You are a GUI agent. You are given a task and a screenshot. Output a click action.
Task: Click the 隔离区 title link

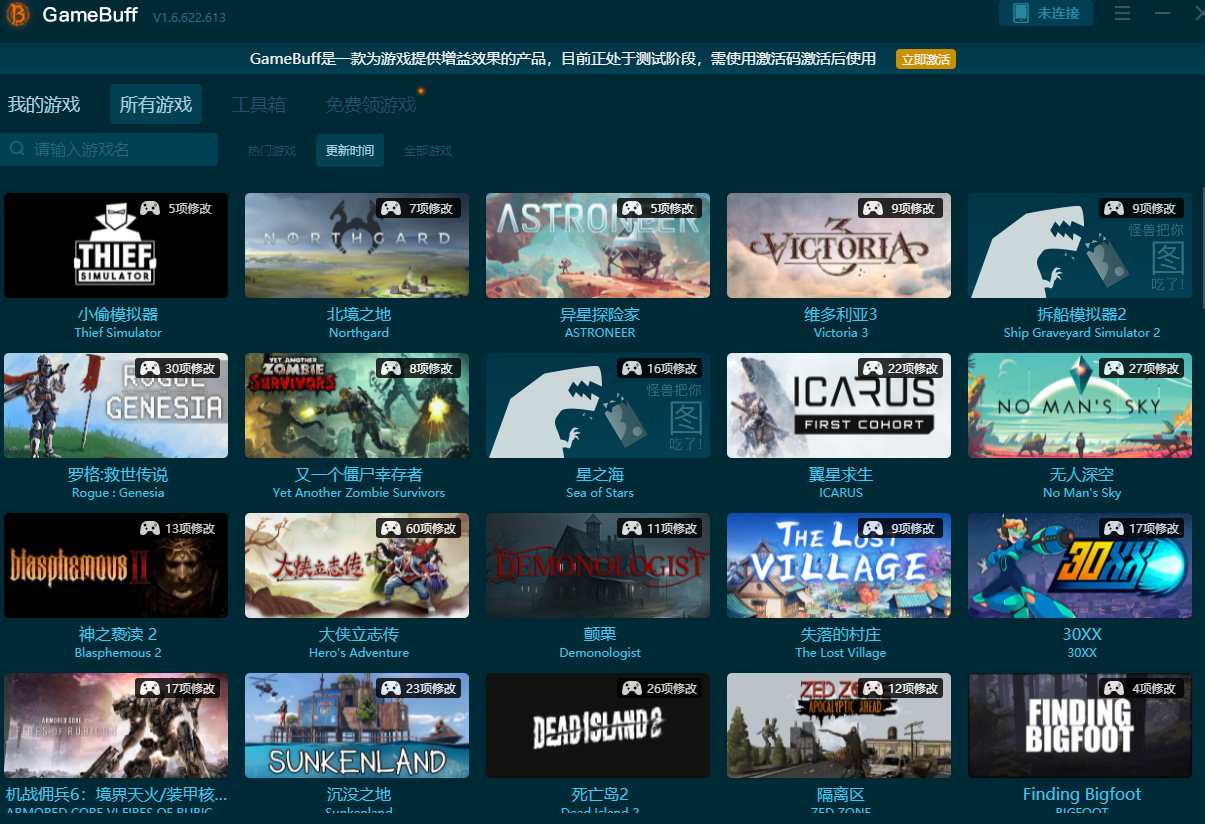[840, 794]
